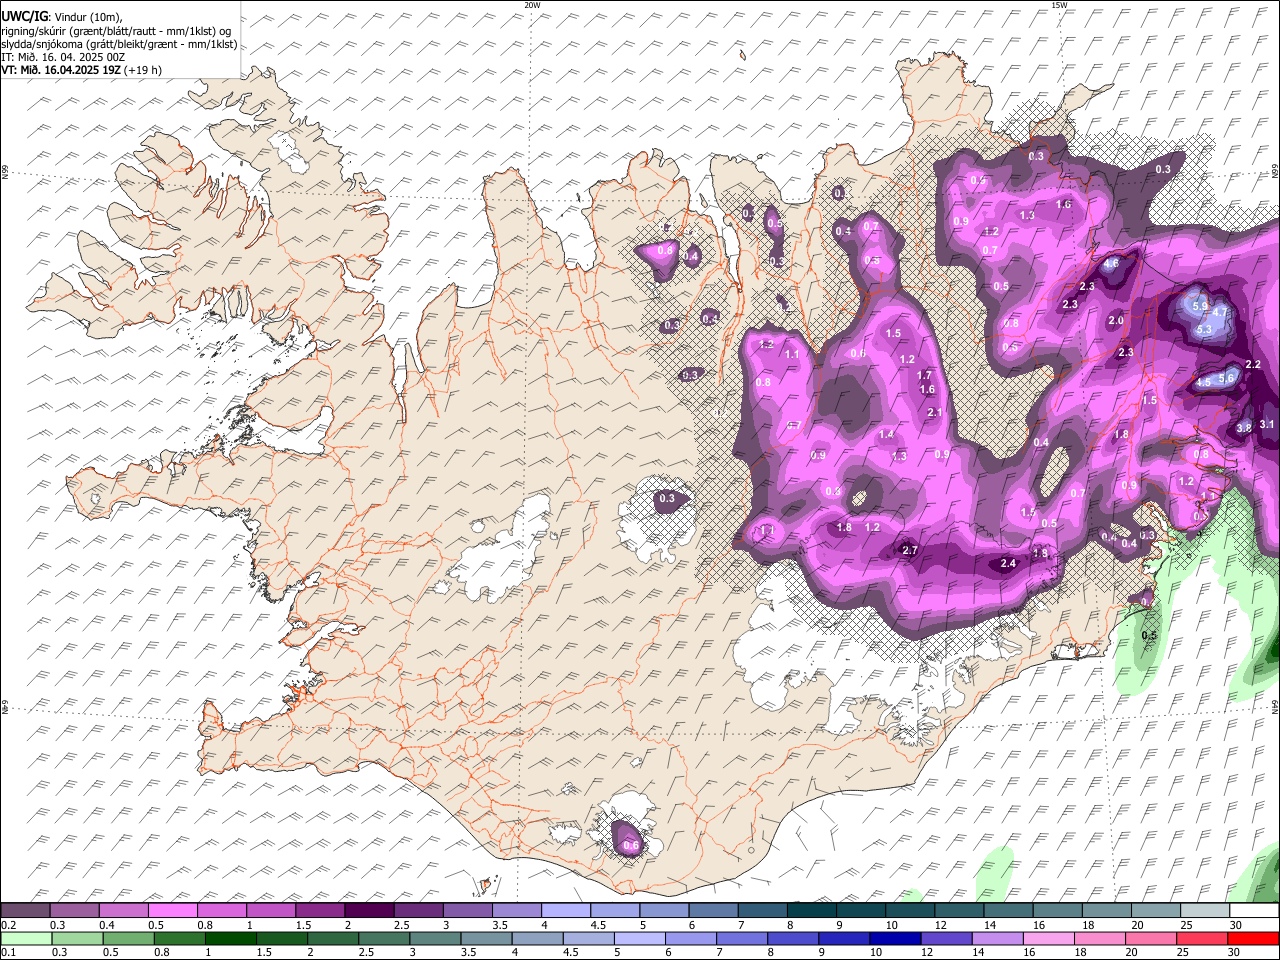This screenshot has width=1280, height=960.
Task: Select the snow scale swatch labeled 25
Action: pos(1205,911)
